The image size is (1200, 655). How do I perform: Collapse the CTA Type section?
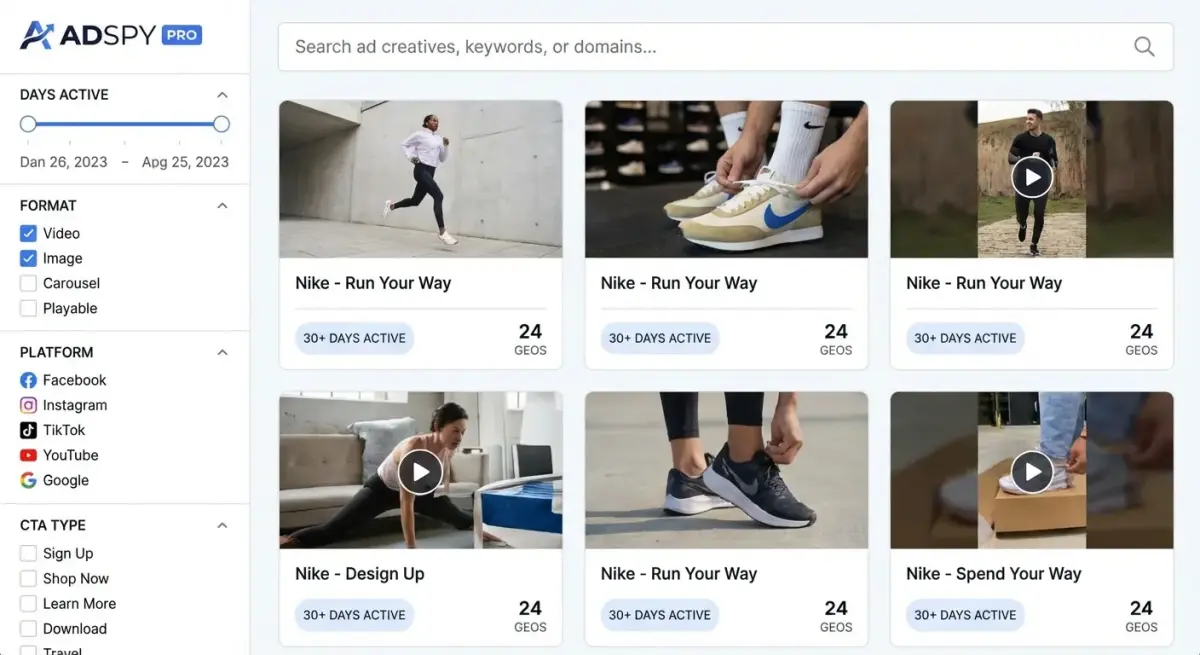coord(222,526)
